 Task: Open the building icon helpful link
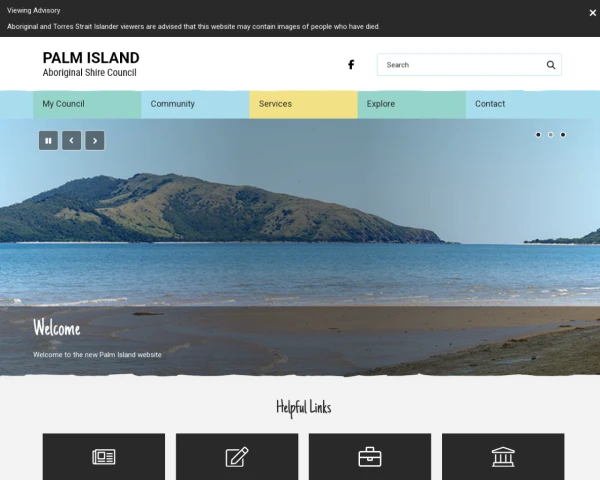click(503, 457)
